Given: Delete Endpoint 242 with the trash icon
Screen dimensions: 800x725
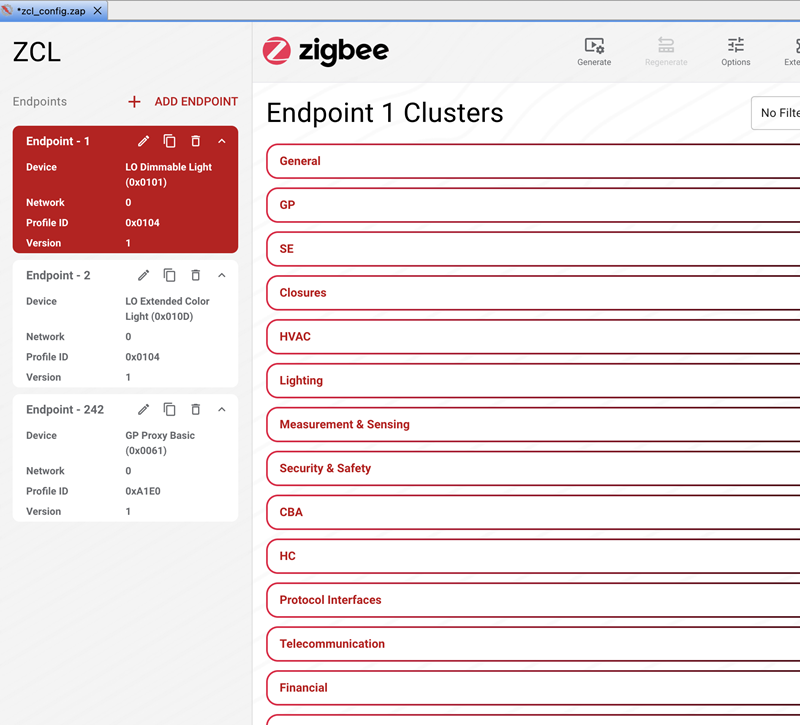Looking at the screenshot, I should 196,410.
